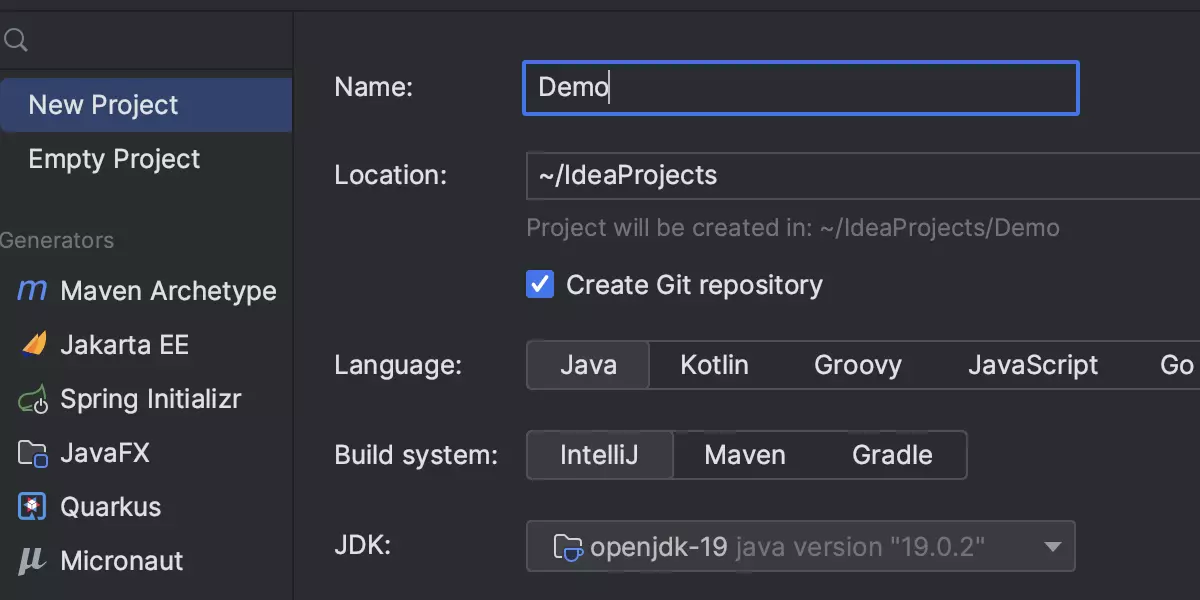Click the openjdk-19 folder icon
The image size is (1200, 600).
(566, 546)
